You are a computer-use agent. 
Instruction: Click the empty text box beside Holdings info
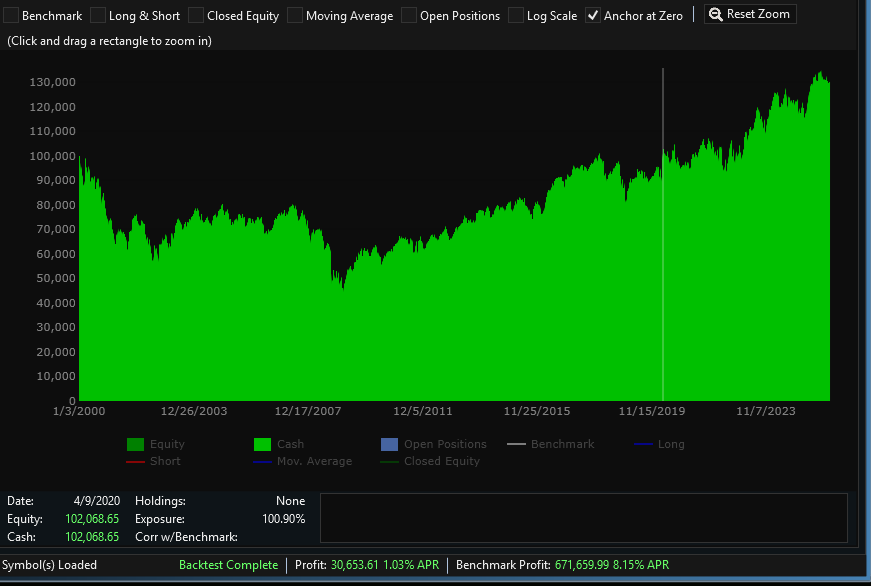pos(583,518)
